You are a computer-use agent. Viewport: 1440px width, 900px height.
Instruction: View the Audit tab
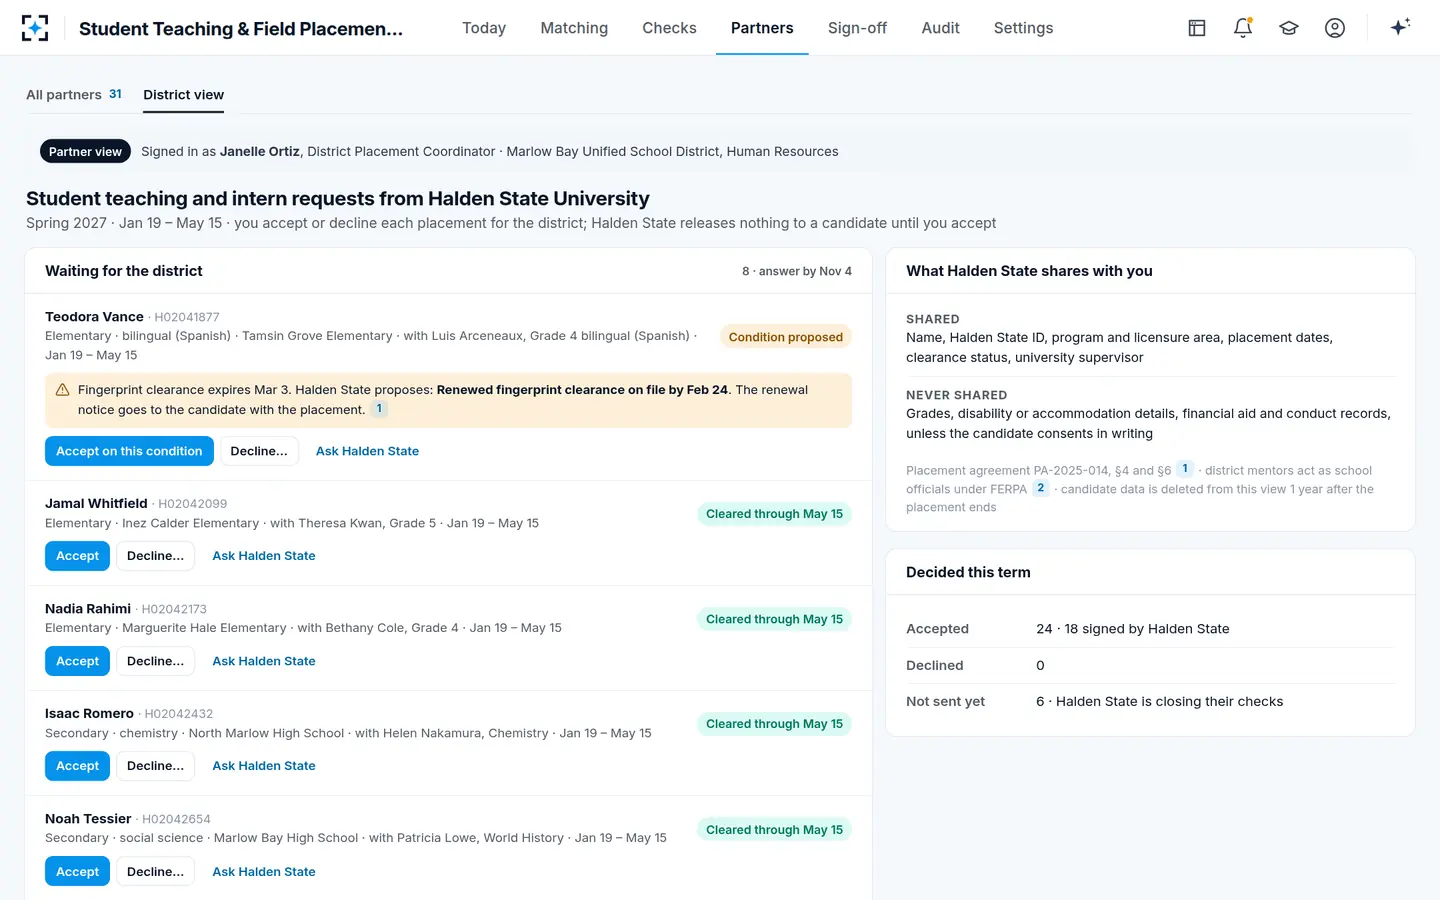(x=940, y=28)
